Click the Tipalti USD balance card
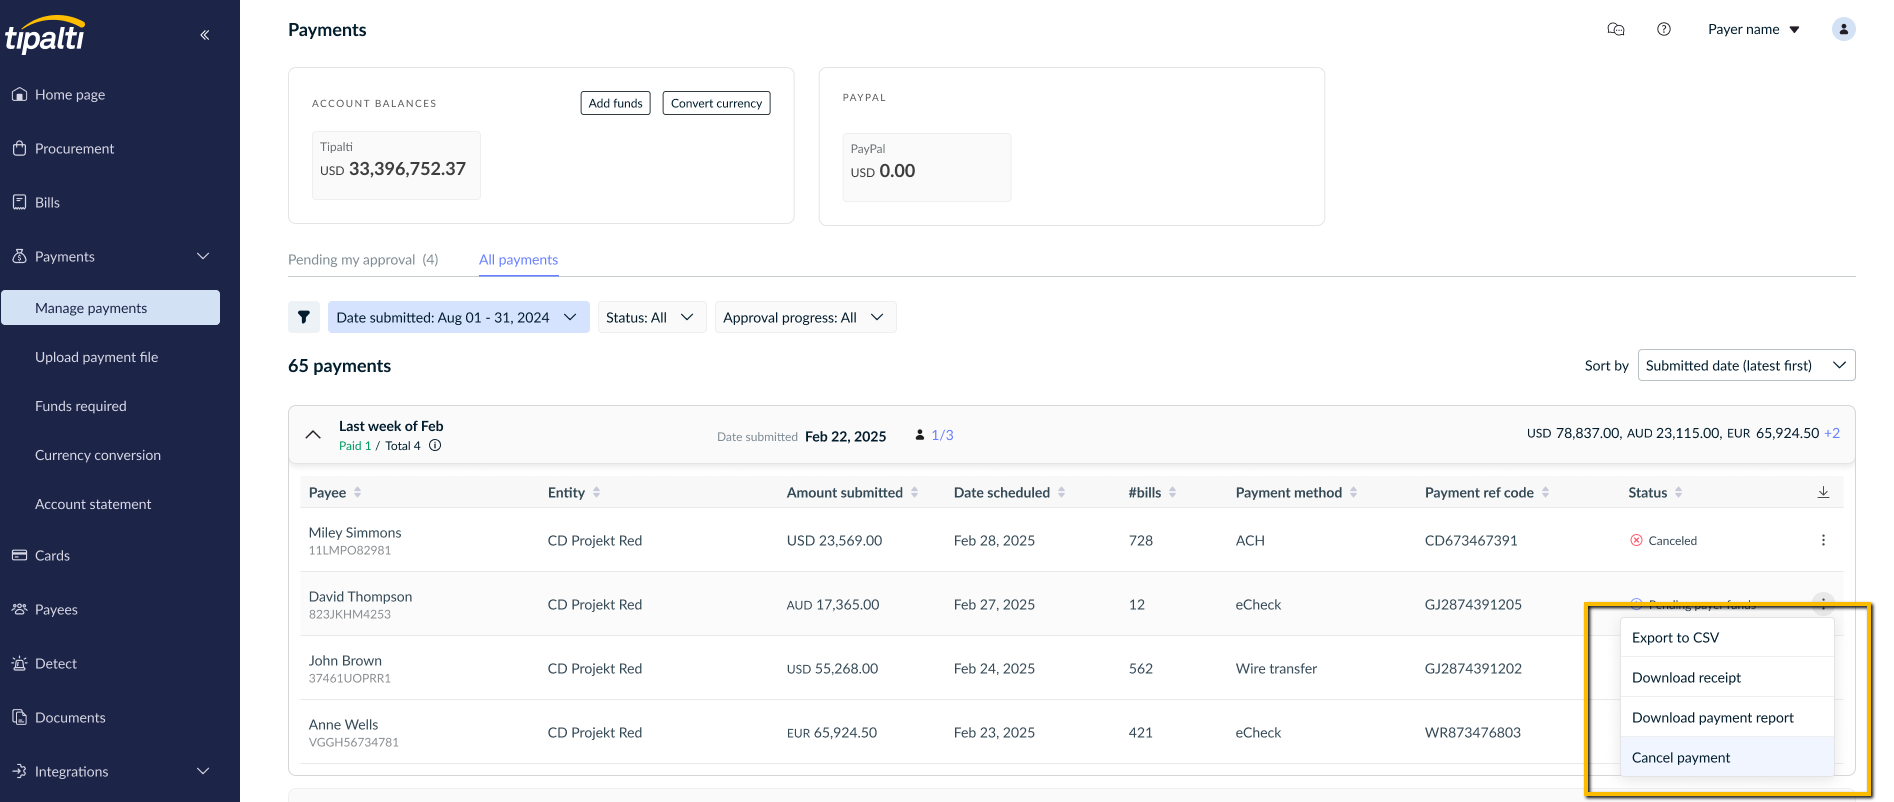This screenshot has height=802, width=1894. pos(396,165)
